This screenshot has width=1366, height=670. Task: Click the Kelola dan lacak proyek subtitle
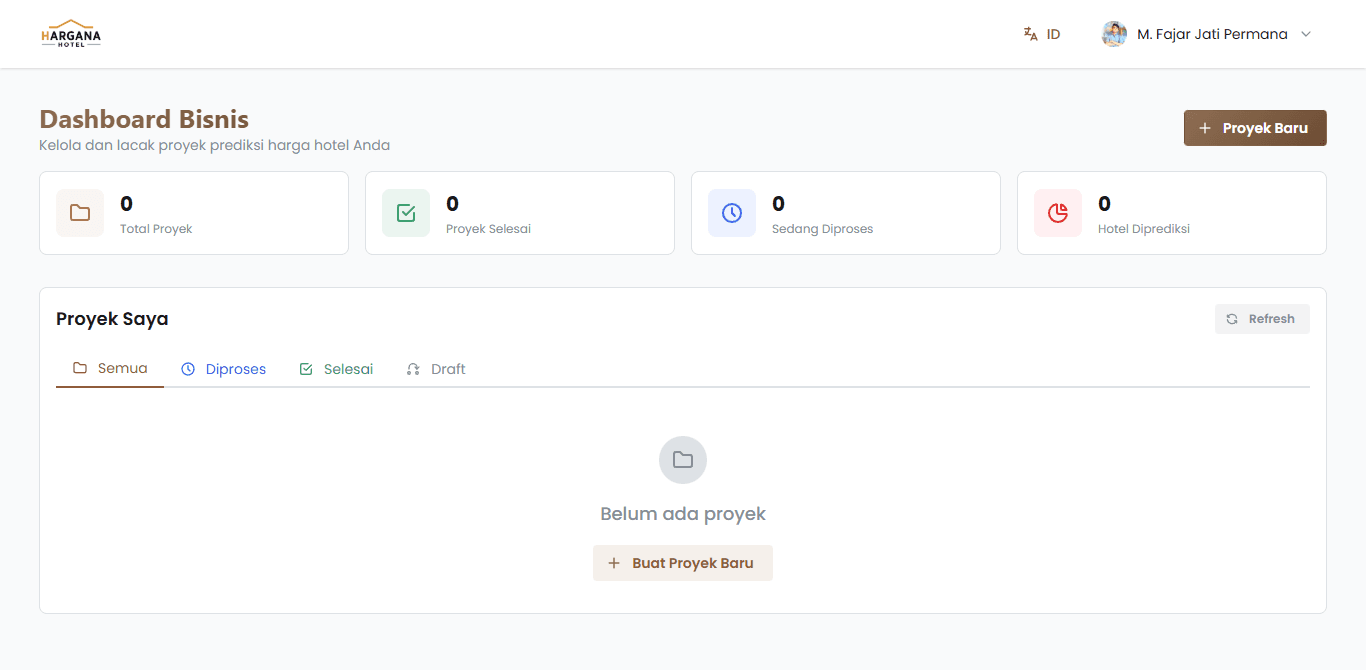(214, 145)
